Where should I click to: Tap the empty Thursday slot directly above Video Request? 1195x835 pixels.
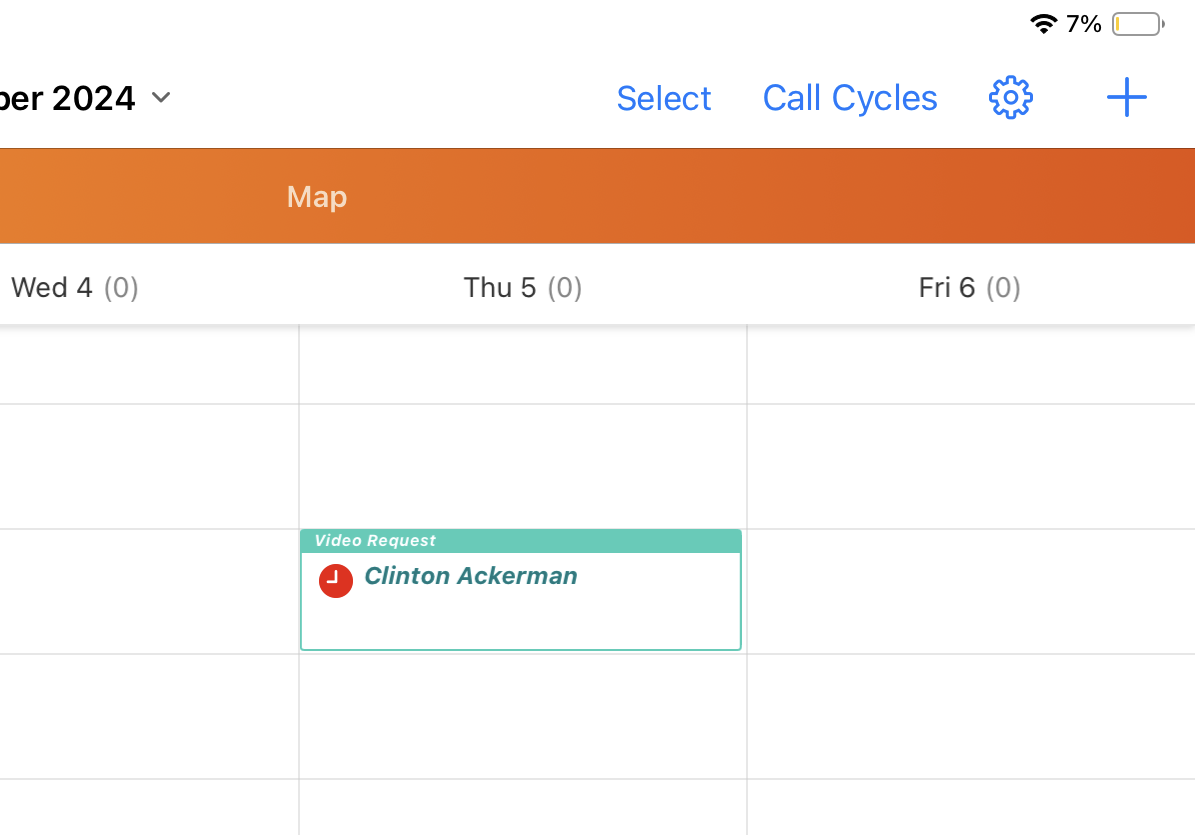coord(522,467)
